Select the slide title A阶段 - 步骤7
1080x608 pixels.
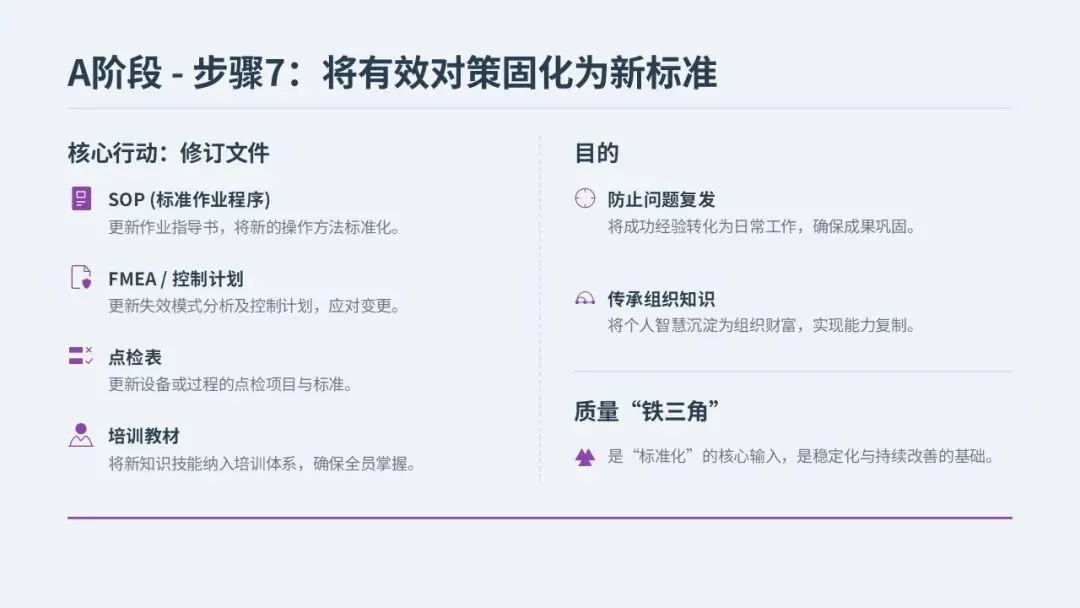pyautogui.click(x=392, y=72)
